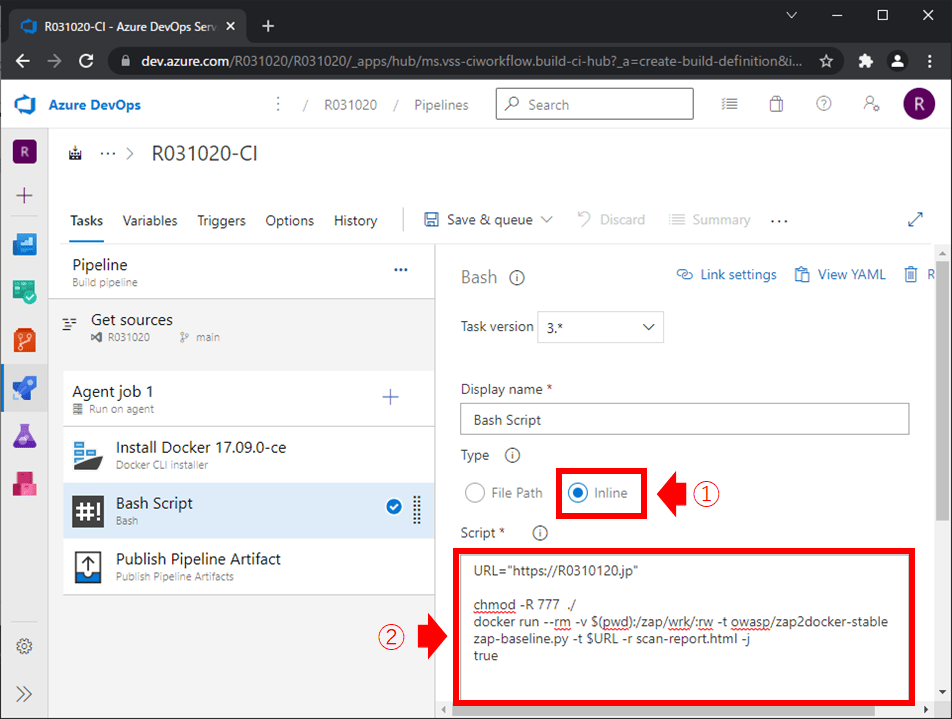This screenshot has height=719, width=952.
Task: Show the Script info icon
Action: pyautogui.click(x=540, y=533)
